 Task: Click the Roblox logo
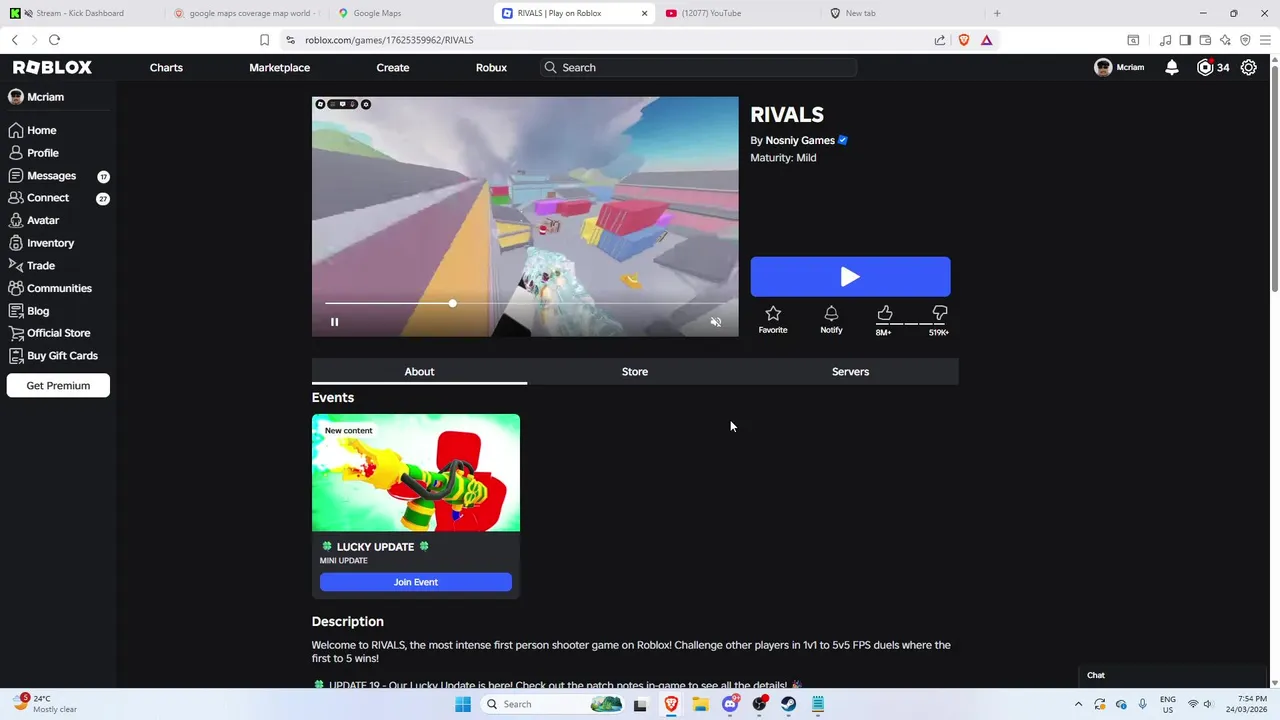pos(52,67)
